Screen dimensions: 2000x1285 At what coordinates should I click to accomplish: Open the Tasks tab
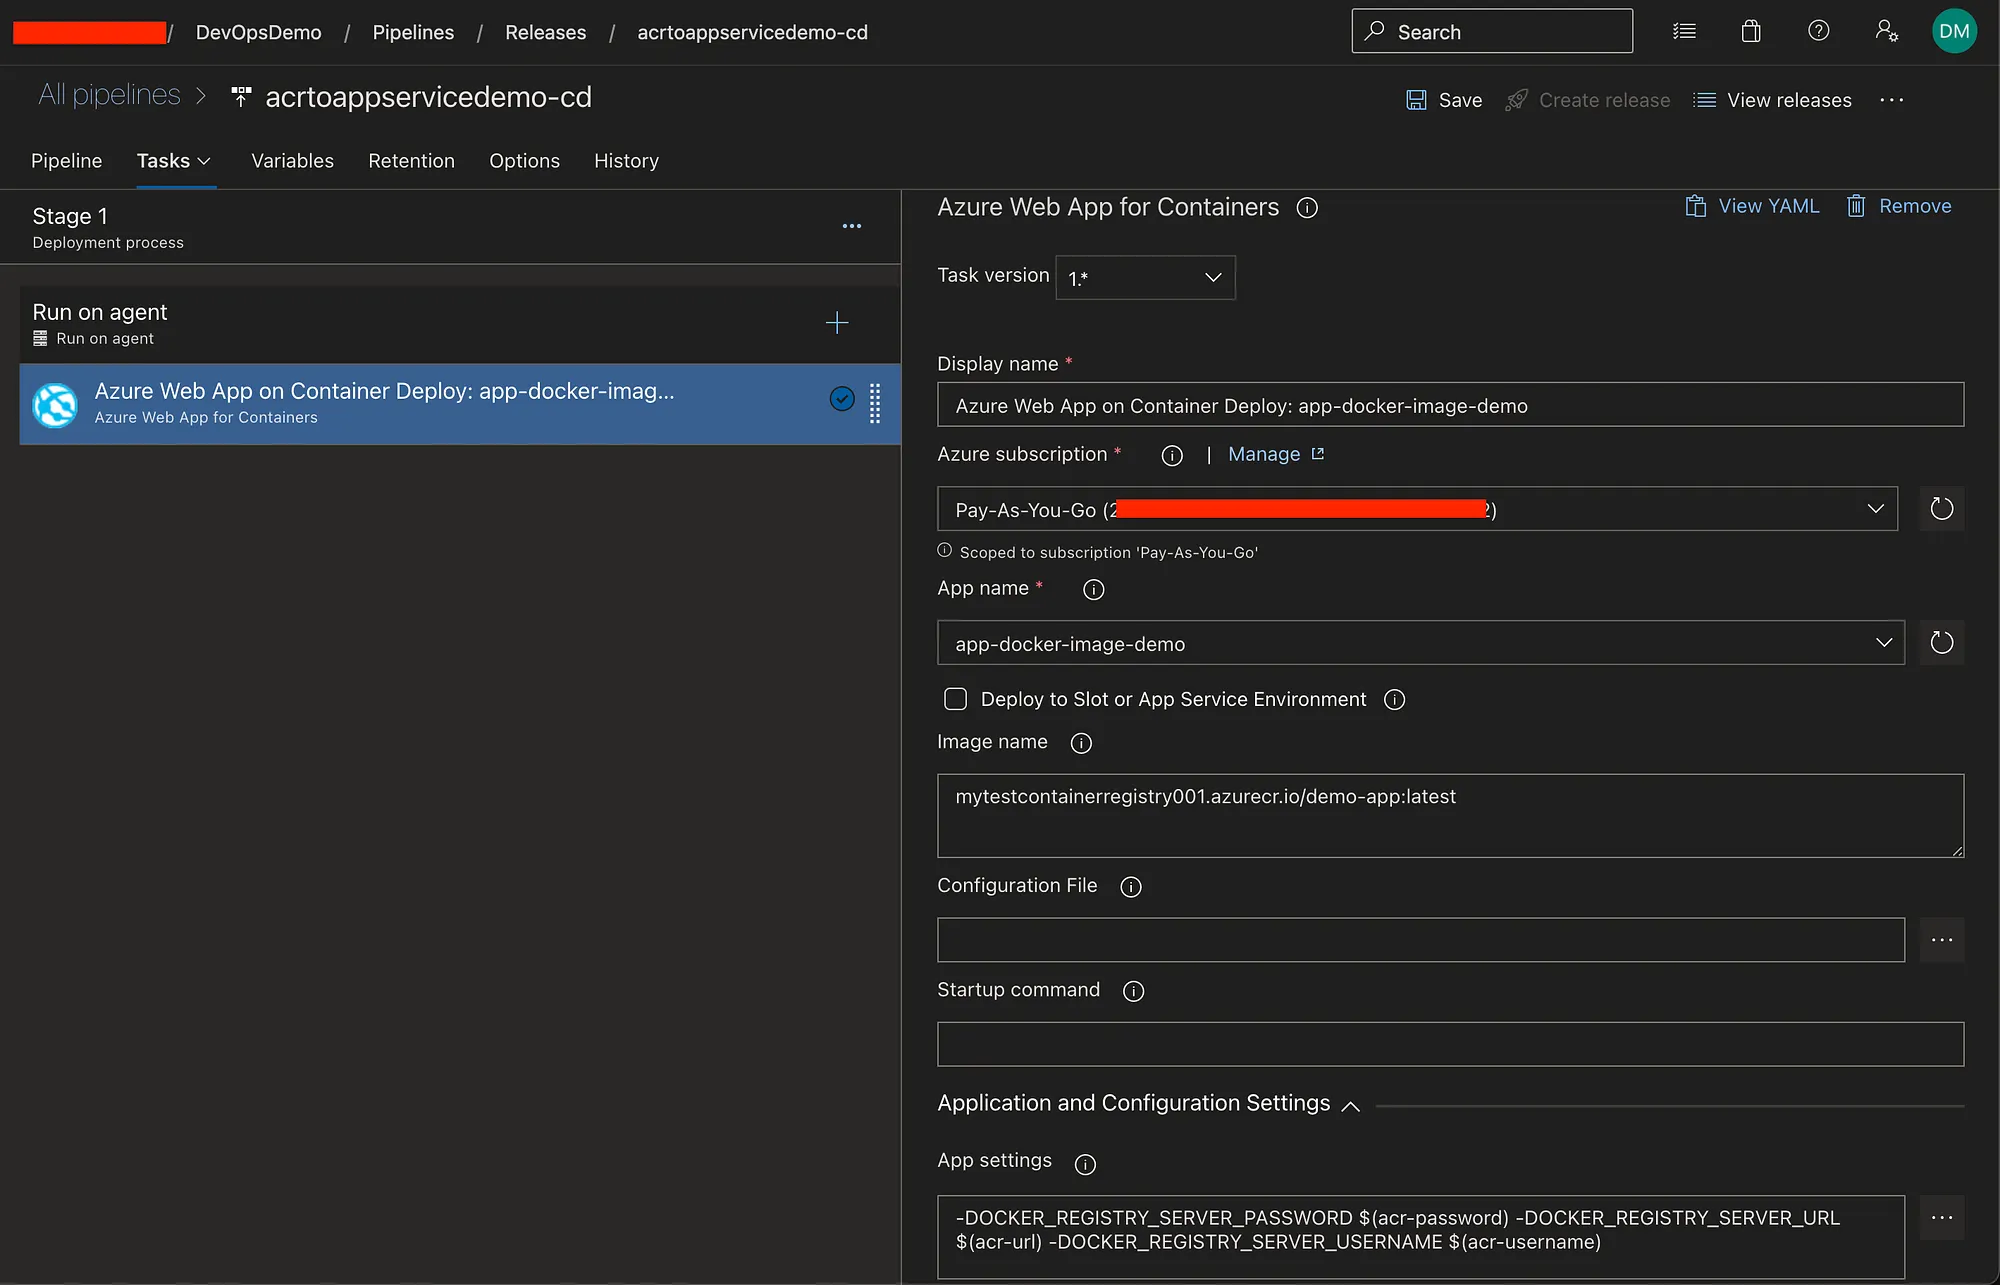point(163,161)
